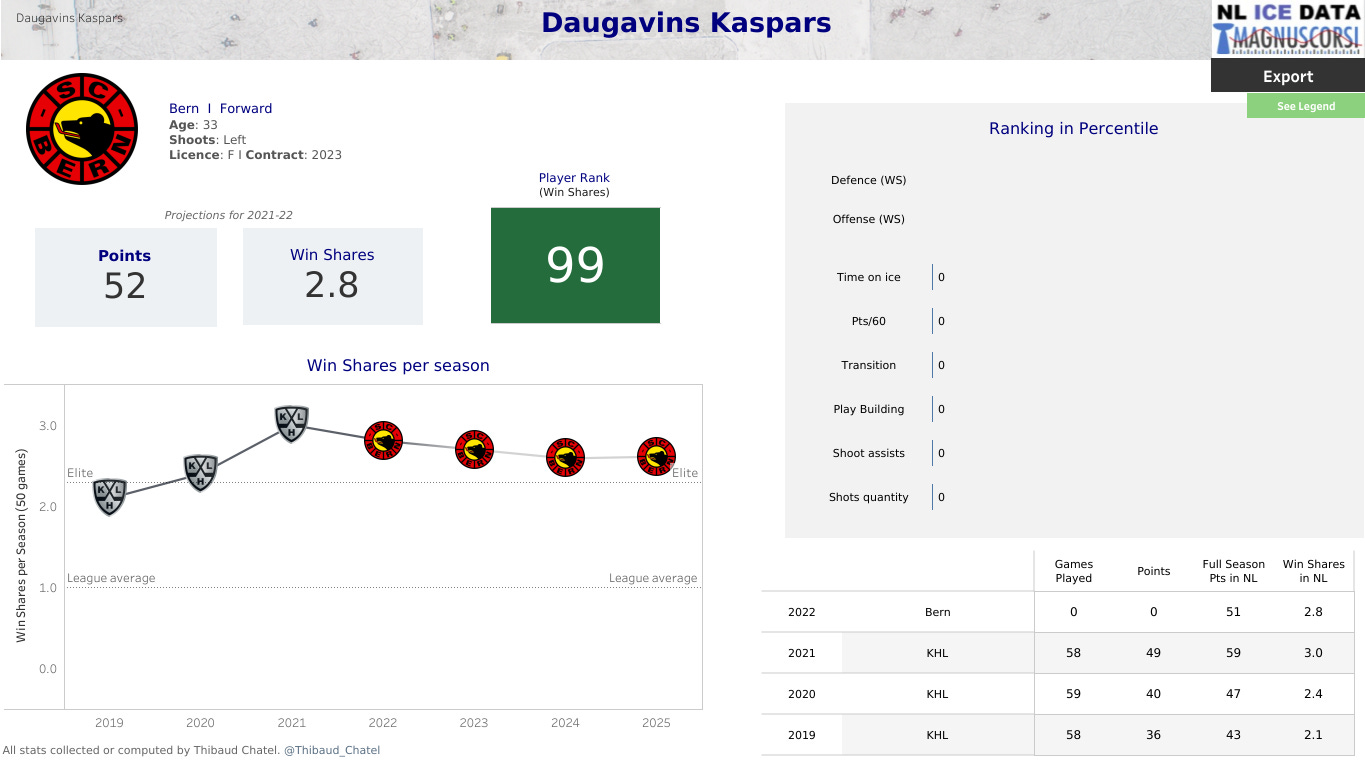
Task: Open the See Legend button
Action: pyautogui.click(x=1305, y=106)
